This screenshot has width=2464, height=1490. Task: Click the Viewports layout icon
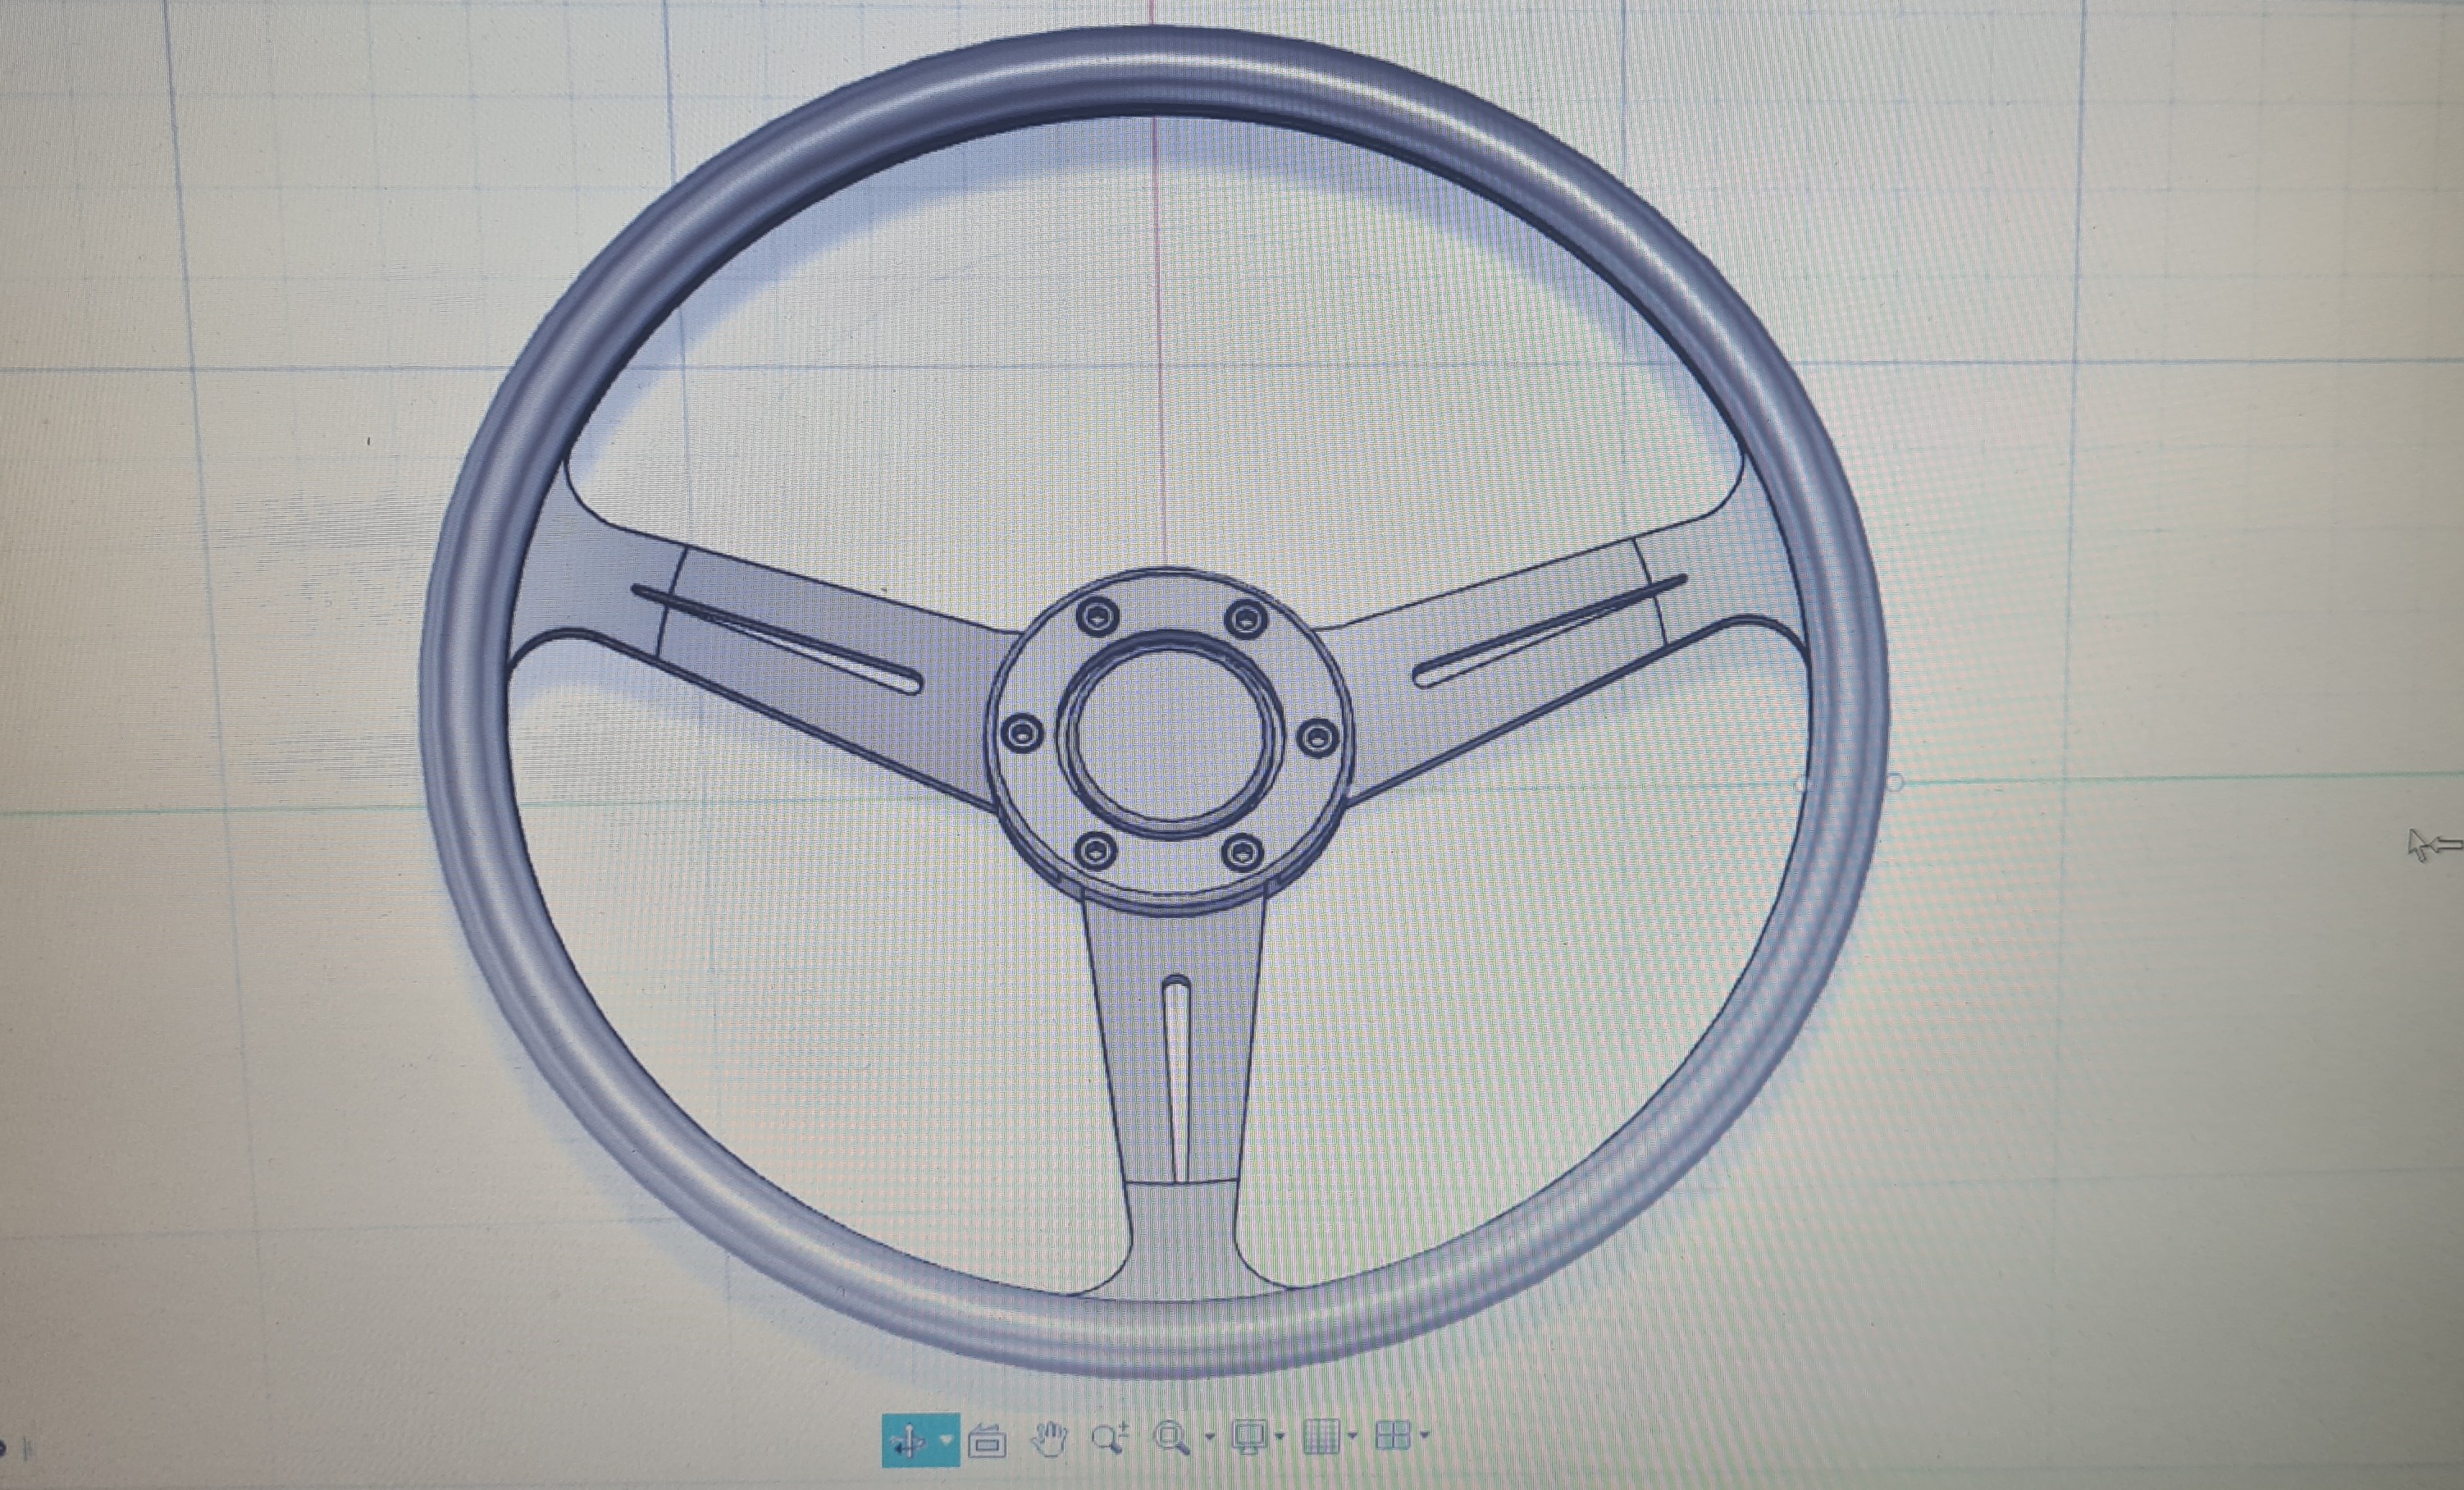(1393, 1436)
